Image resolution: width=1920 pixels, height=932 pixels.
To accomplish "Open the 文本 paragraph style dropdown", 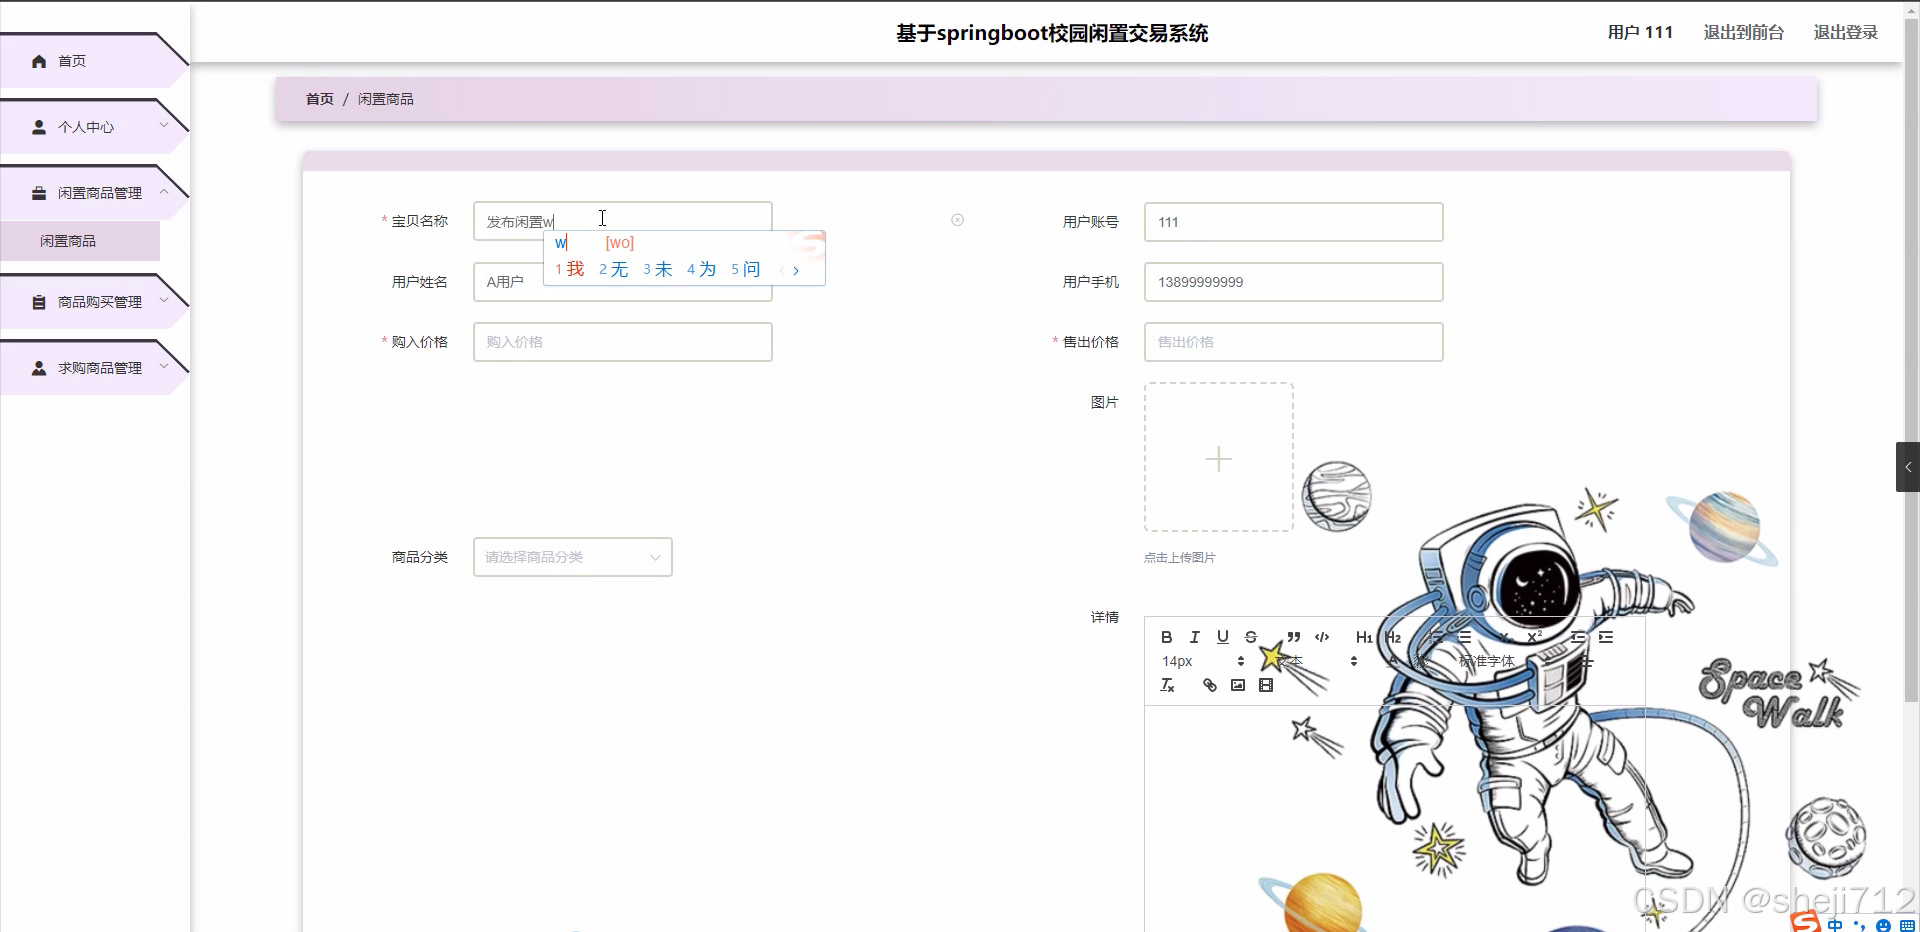I will point(1315,661).
